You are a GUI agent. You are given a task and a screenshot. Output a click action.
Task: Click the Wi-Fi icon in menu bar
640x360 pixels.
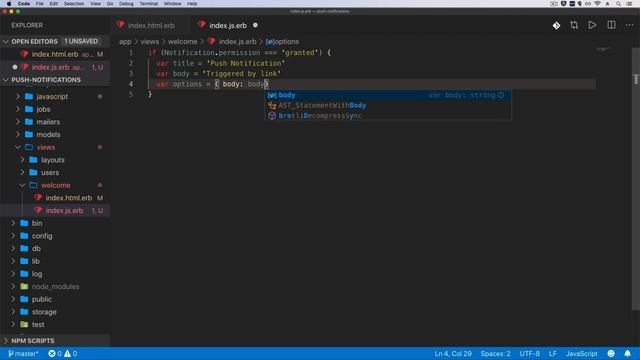tap(598, 4)
